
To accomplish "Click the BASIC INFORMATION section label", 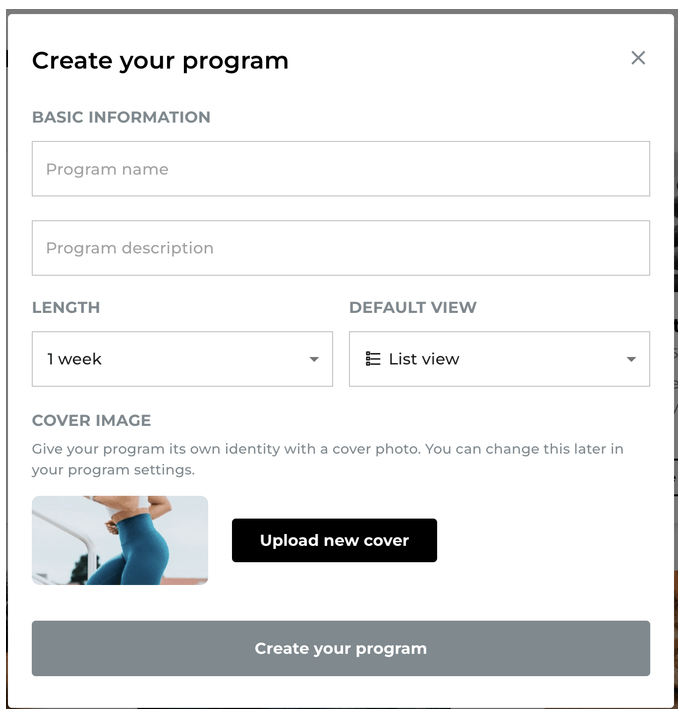I will click(x=121, y=117).
